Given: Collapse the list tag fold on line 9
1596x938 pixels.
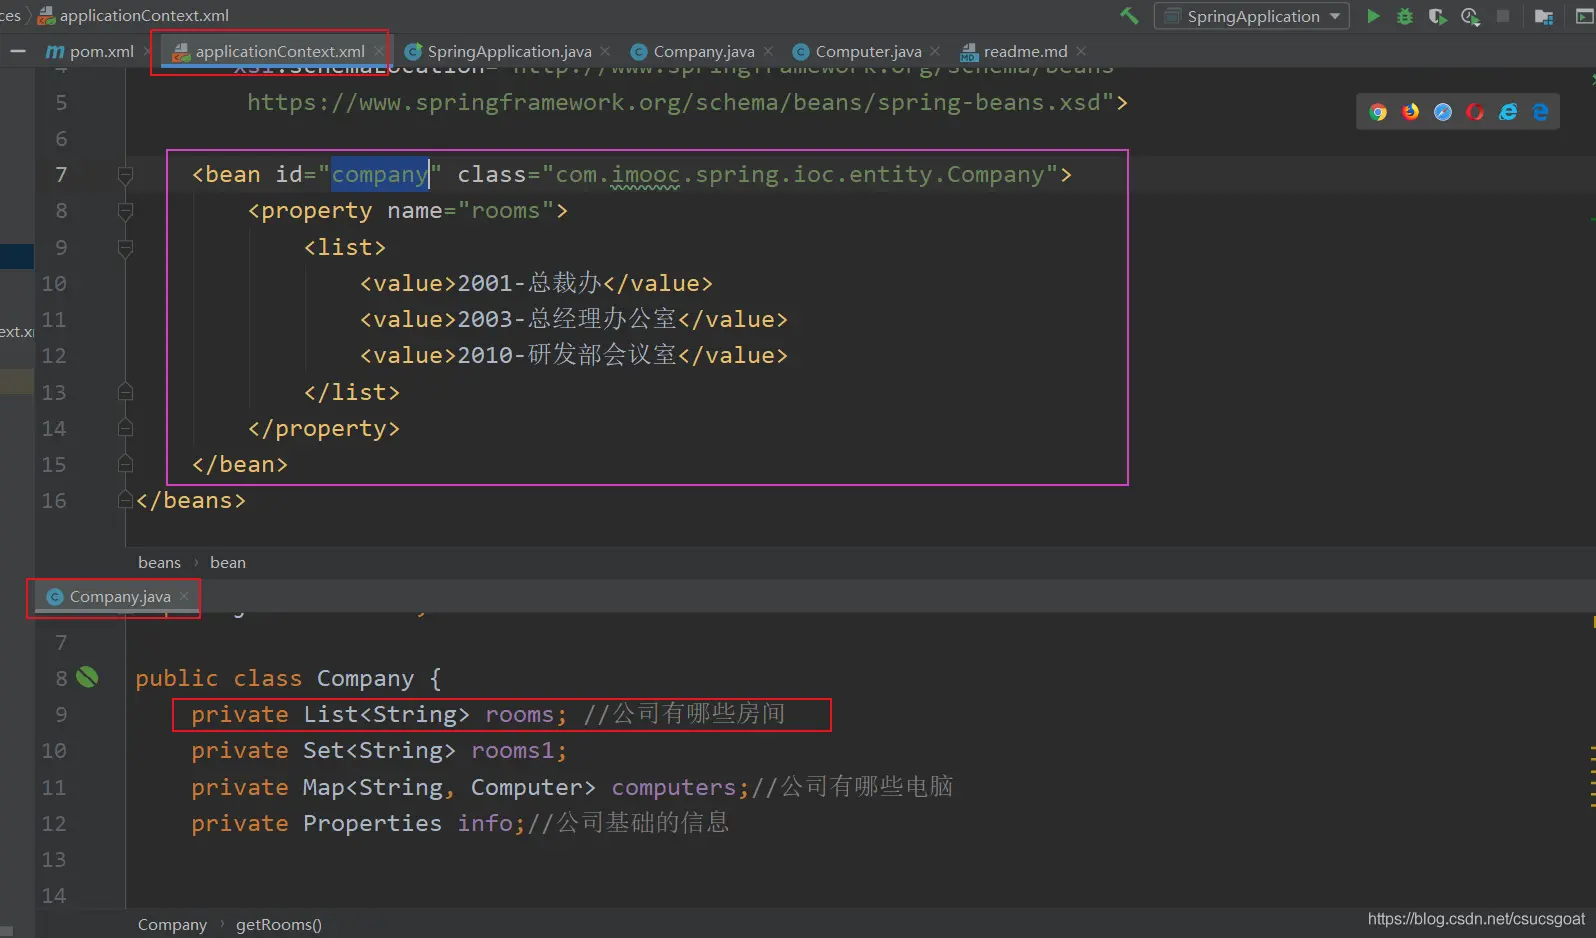Looking at the screenshot, I should tap(125, 248).
